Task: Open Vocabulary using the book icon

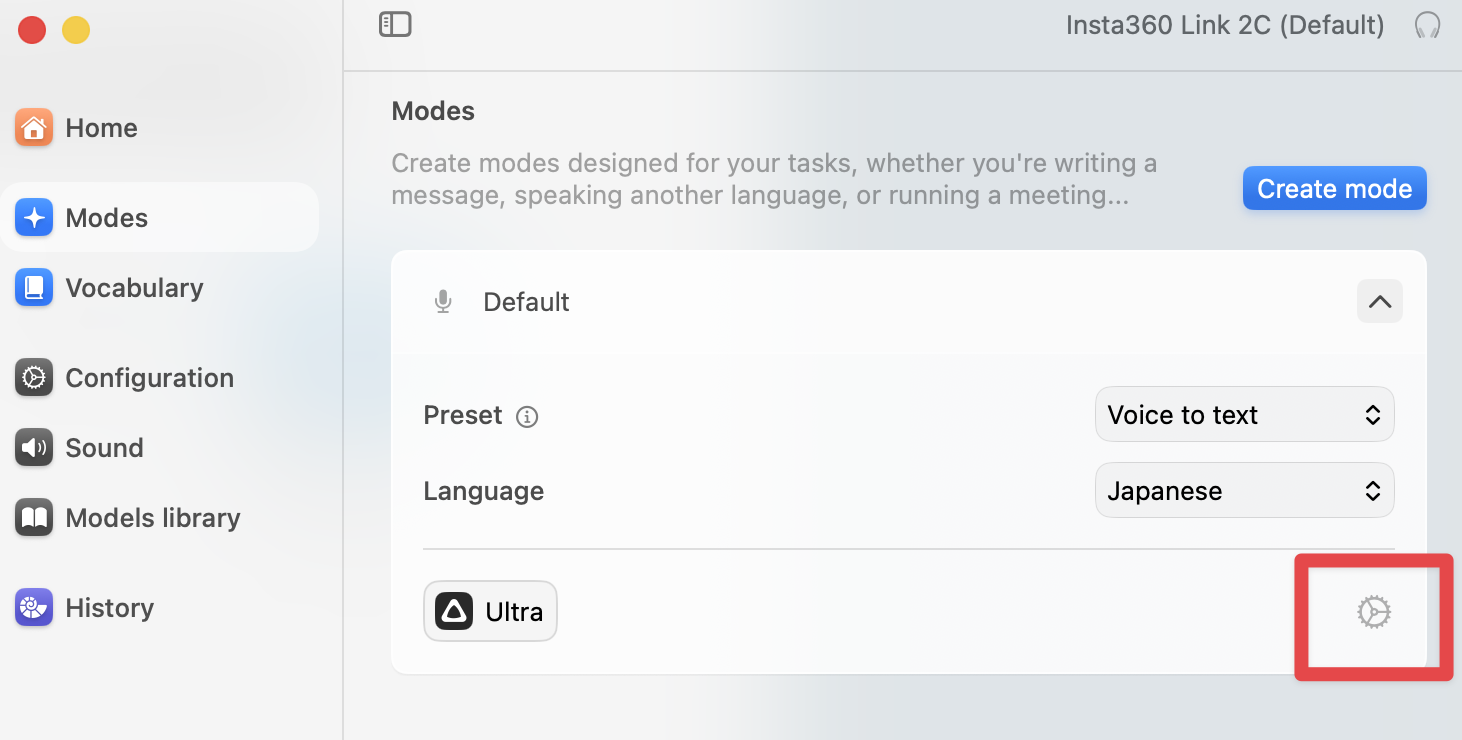Action: pos(34,288)
